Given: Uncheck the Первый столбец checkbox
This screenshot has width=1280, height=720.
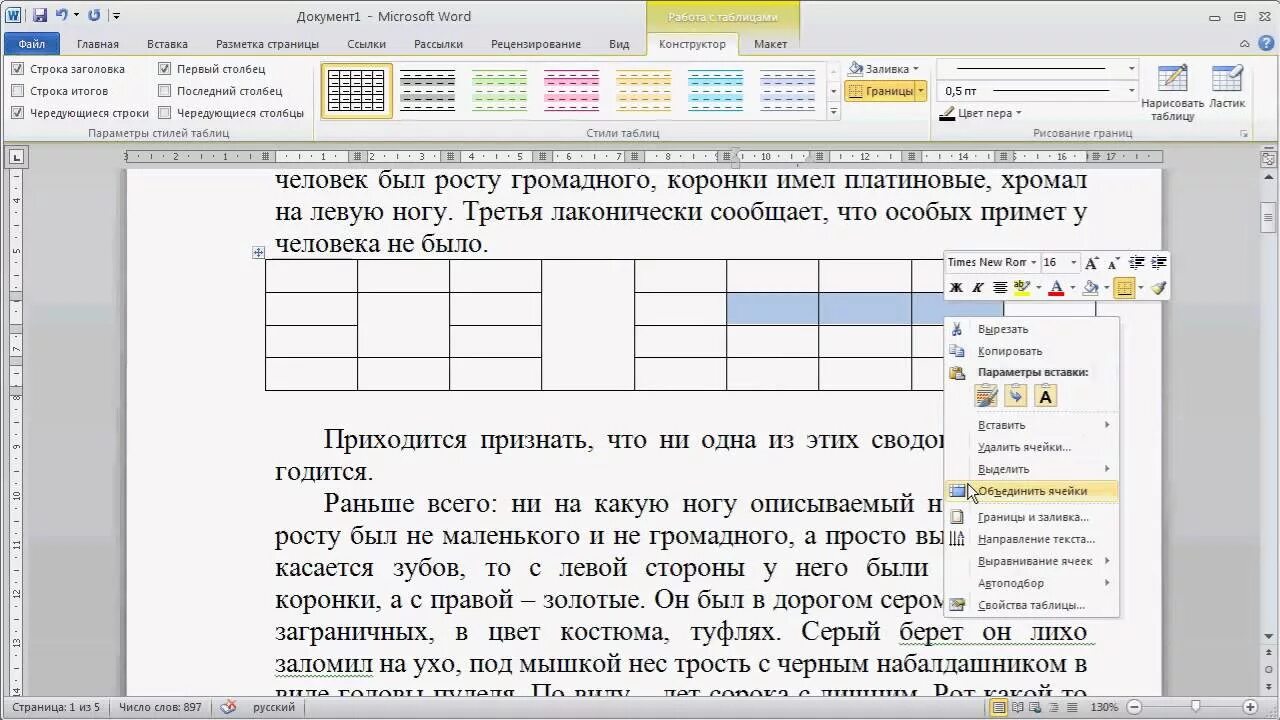Looking at the screenshot, I should [164, 69].
